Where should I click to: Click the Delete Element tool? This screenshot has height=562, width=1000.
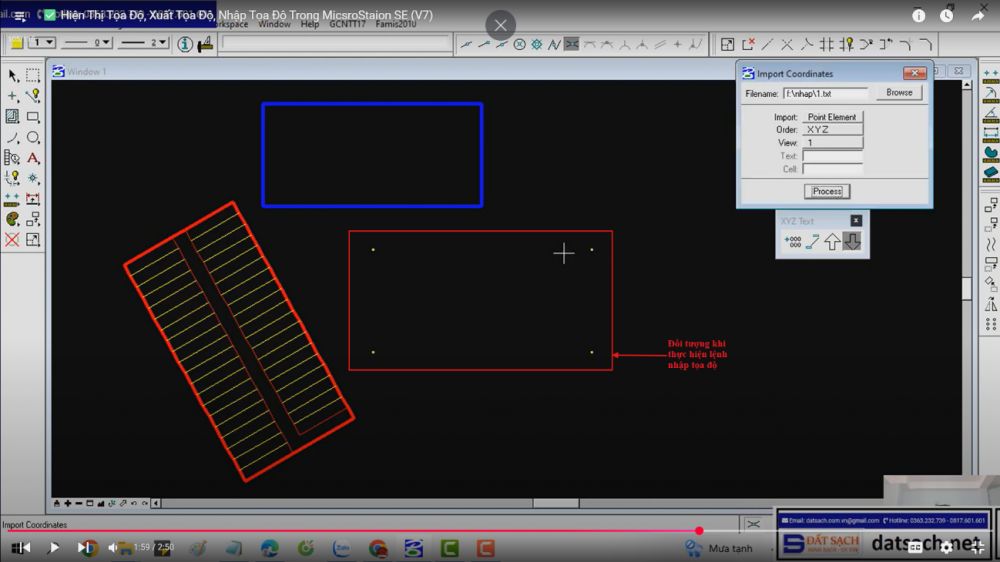point(12,240)
